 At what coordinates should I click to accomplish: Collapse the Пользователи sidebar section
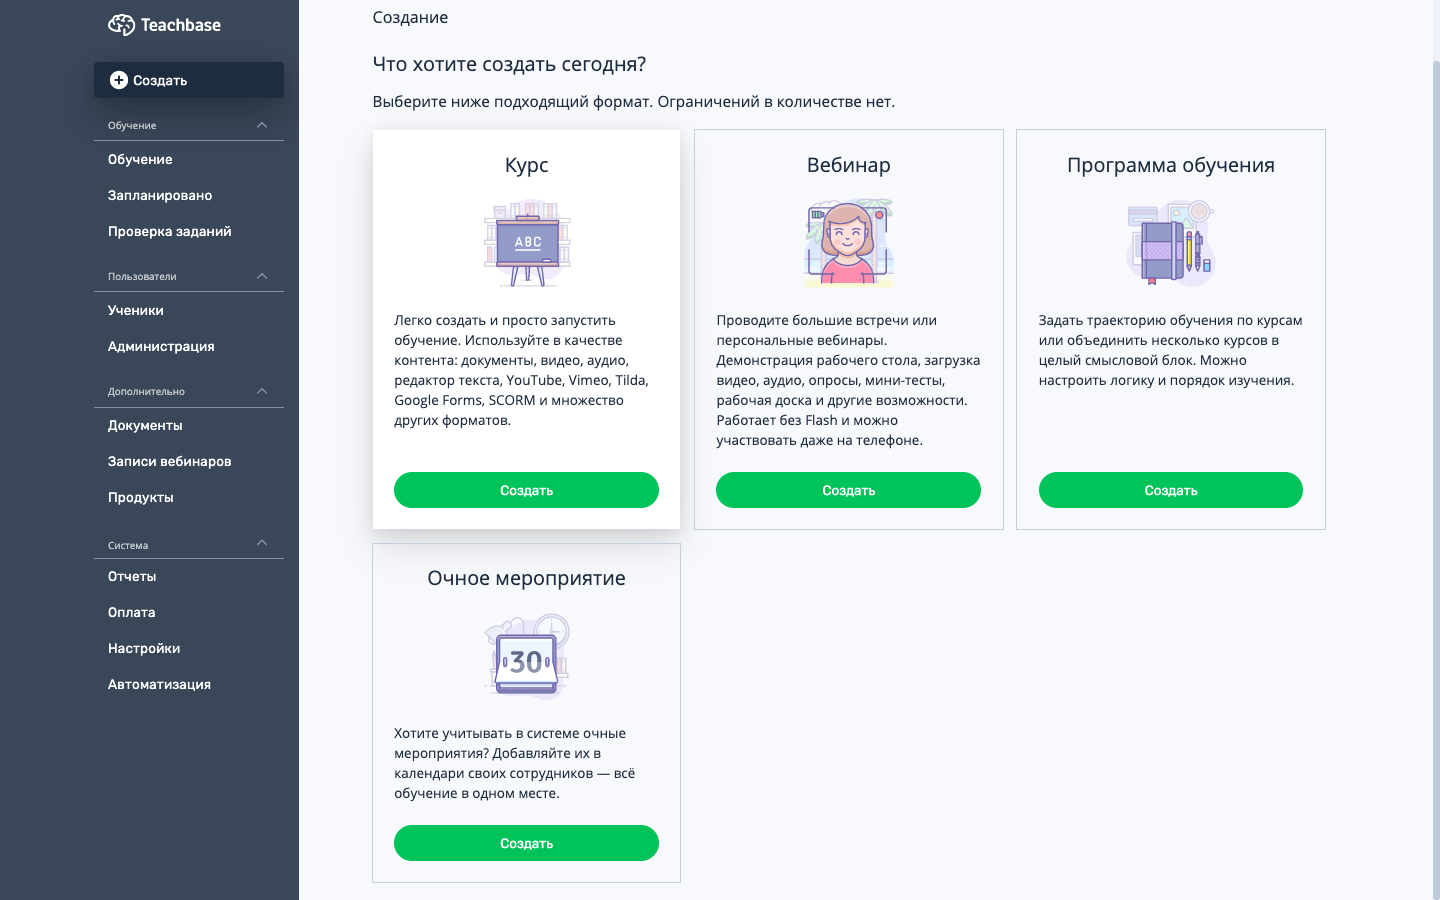(261, 275)
